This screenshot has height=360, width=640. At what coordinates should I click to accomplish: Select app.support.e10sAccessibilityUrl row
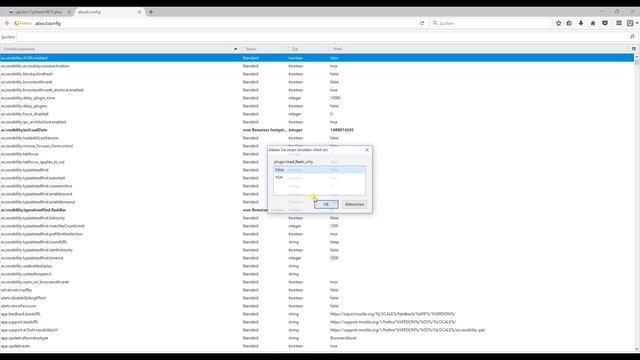pyautogui.click(x=317, y=330)
